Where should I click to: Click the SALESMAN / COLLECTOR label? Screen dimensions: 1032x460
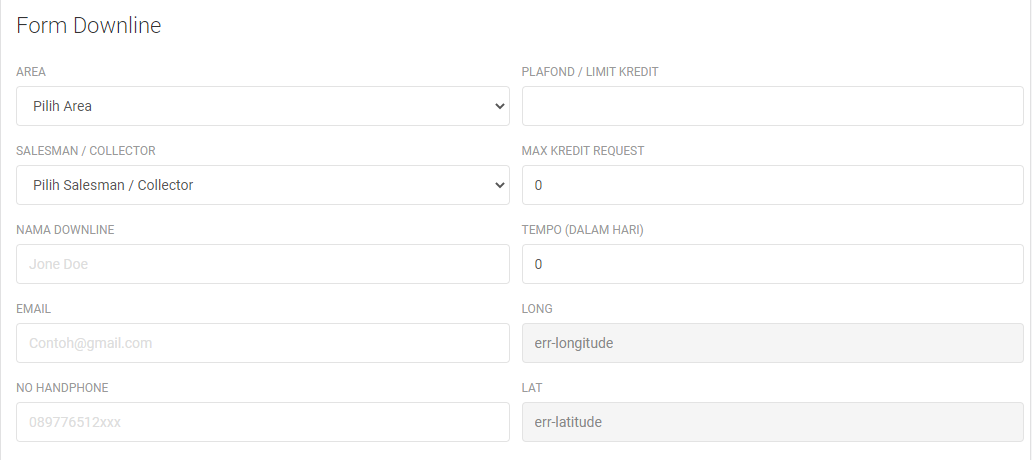[x=86, y=151]
